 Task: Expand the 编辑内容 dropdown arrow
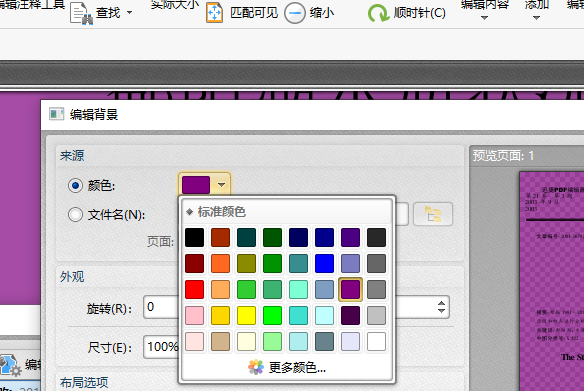point(484,18)
